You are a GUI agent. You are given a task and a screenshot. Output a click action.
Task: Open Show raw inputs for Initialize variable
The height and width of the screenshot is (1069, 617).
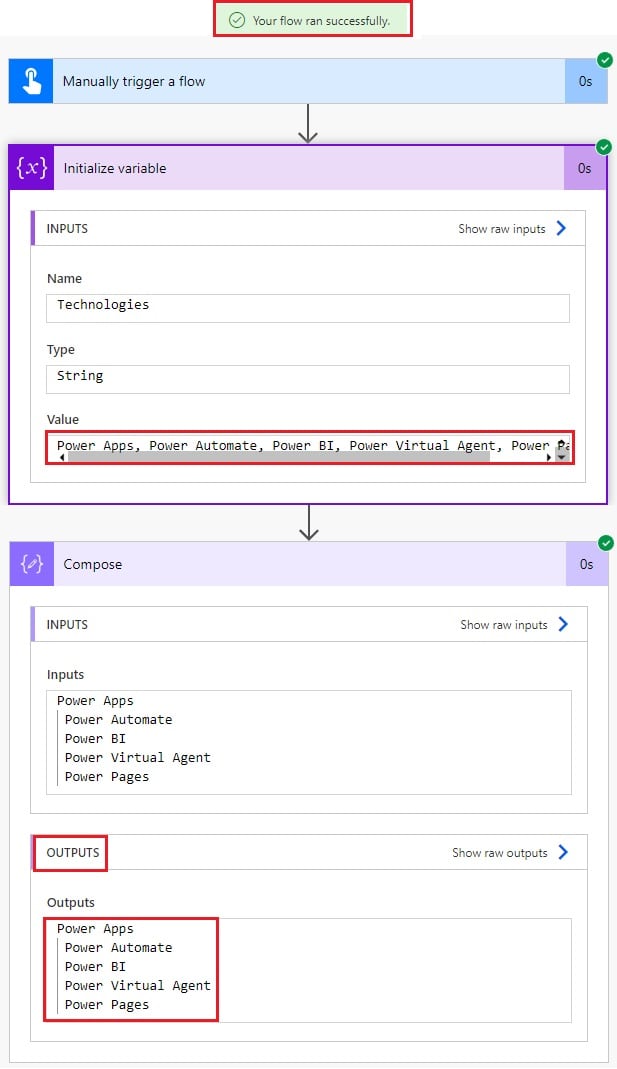coord(502,229)
